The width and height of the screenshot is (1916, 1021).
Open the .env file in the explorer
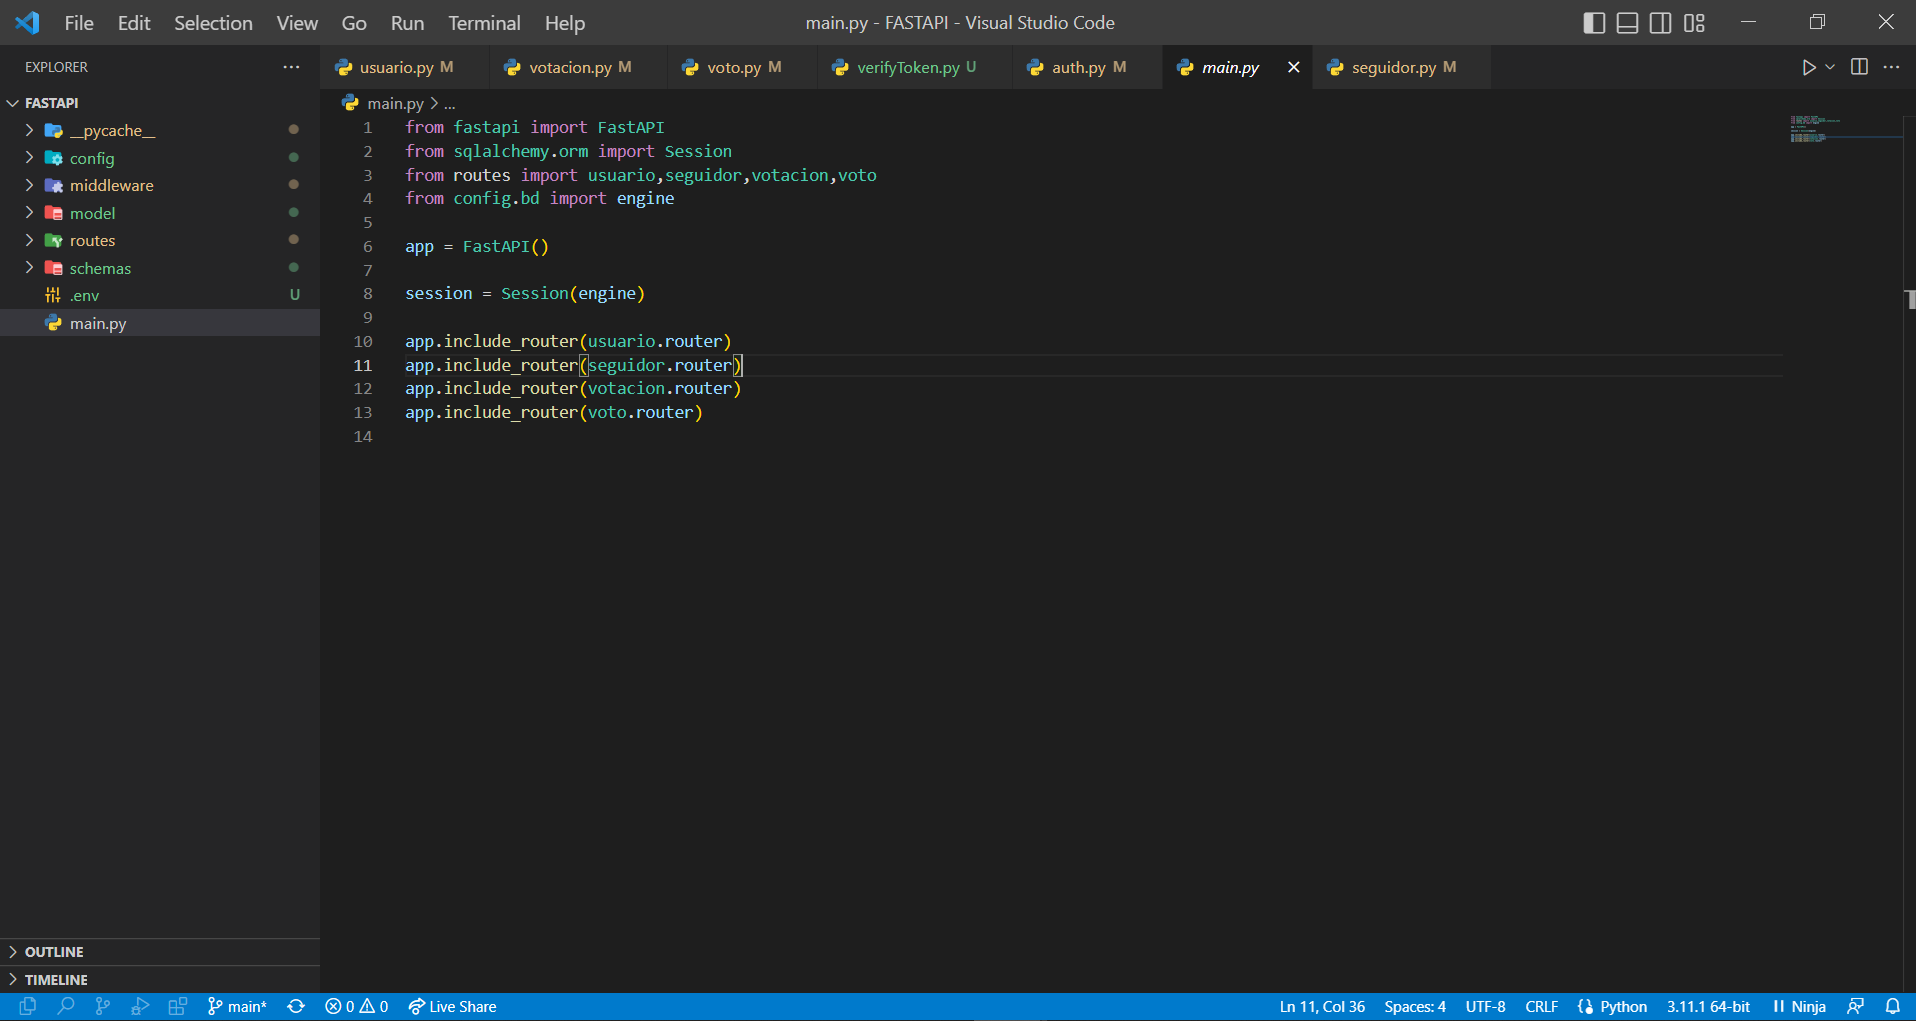coord(160,295)
